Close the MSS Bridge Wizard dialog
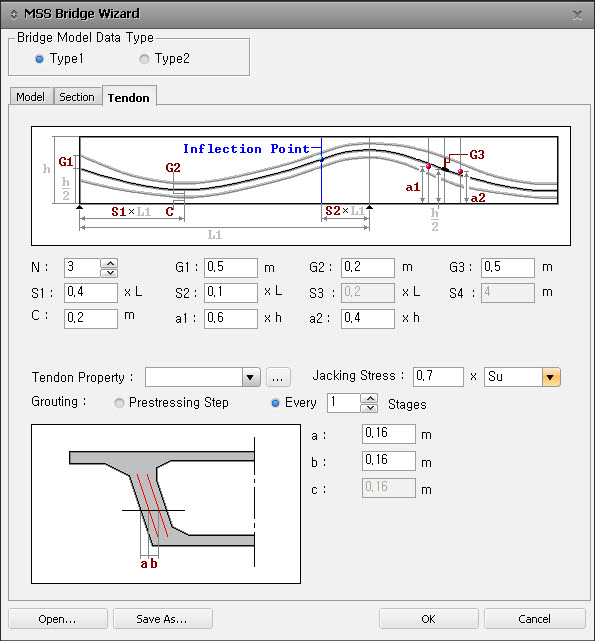The image size is (595, 641). pyautogui.click(x=577, y=15)
